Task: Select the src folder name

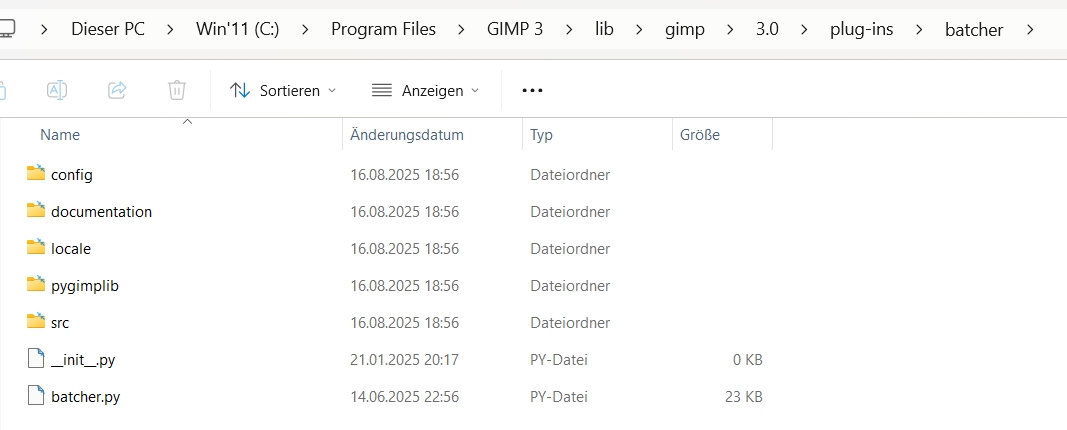Action: point(60,322)
